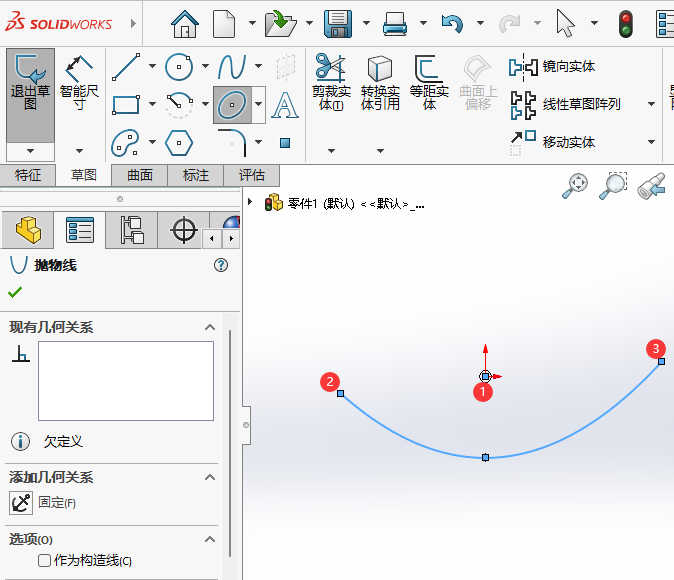Click Trim Entities 剪裁实体
Image resolution: width=674 pixels, height=580 pixels.
(x=331, y=82)
